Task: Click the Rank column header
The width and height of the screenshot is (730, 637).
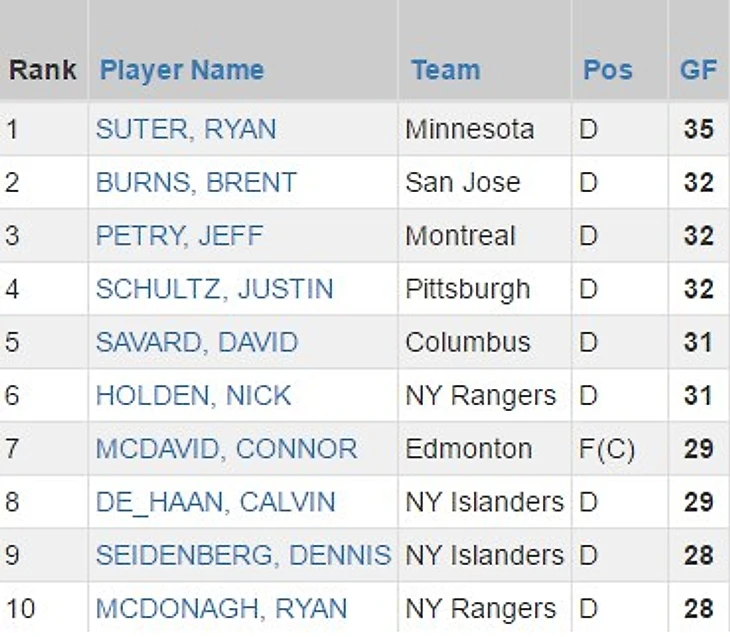Action: pos(43,70)
